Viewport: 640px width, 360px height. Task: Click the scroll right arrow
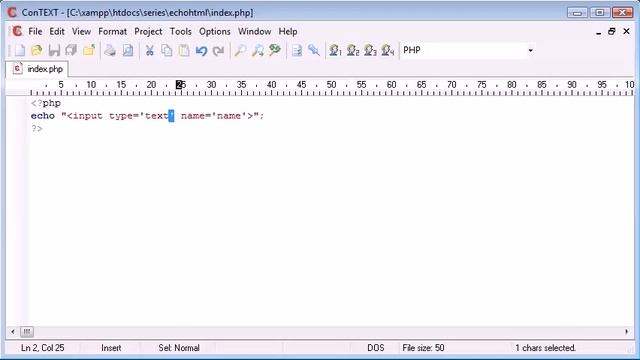(x=627, y=331)
